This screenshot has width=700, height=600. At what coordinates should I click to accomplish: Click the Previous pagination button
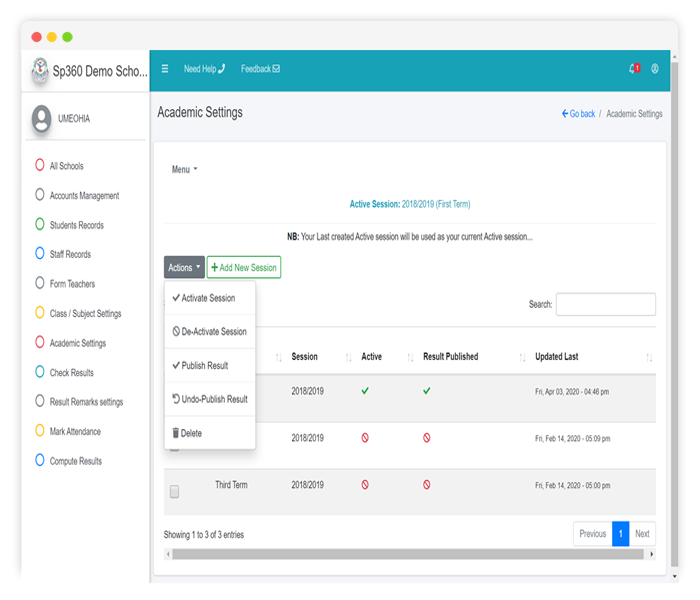592,534
